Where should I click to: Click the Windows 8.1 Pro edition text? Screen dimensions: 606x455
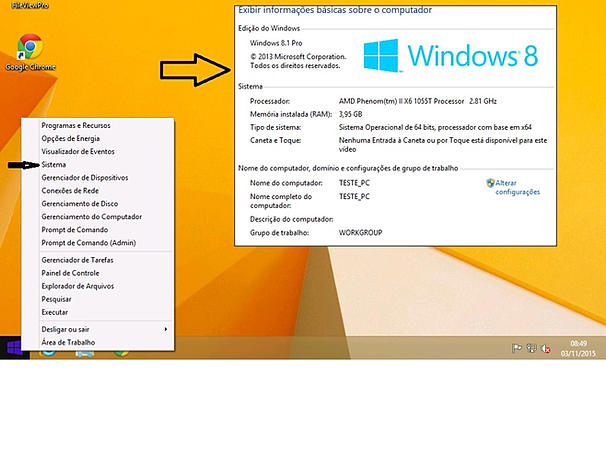point(276,43)
